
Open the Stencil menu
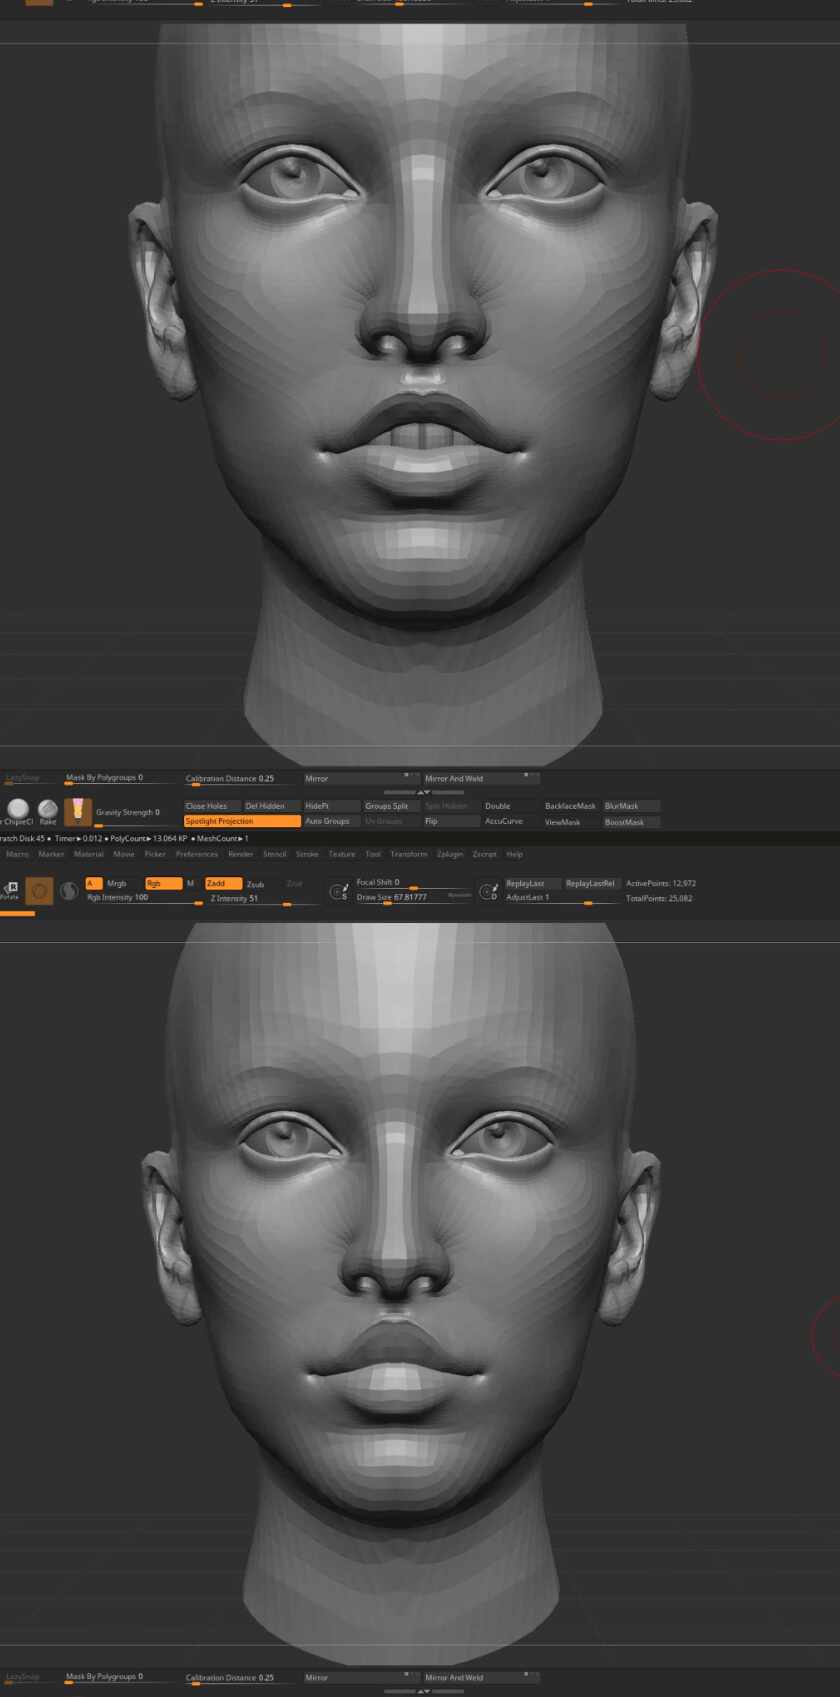tap(275, 854)
